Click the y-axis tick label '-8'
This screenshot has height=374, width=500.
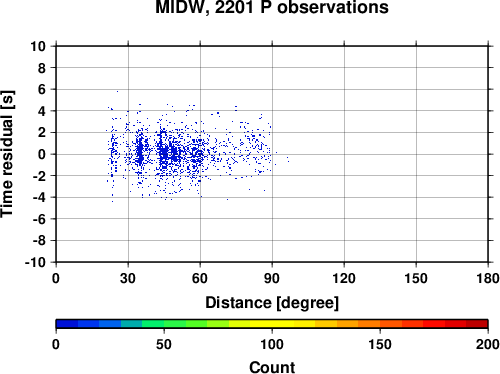point(39,241)
